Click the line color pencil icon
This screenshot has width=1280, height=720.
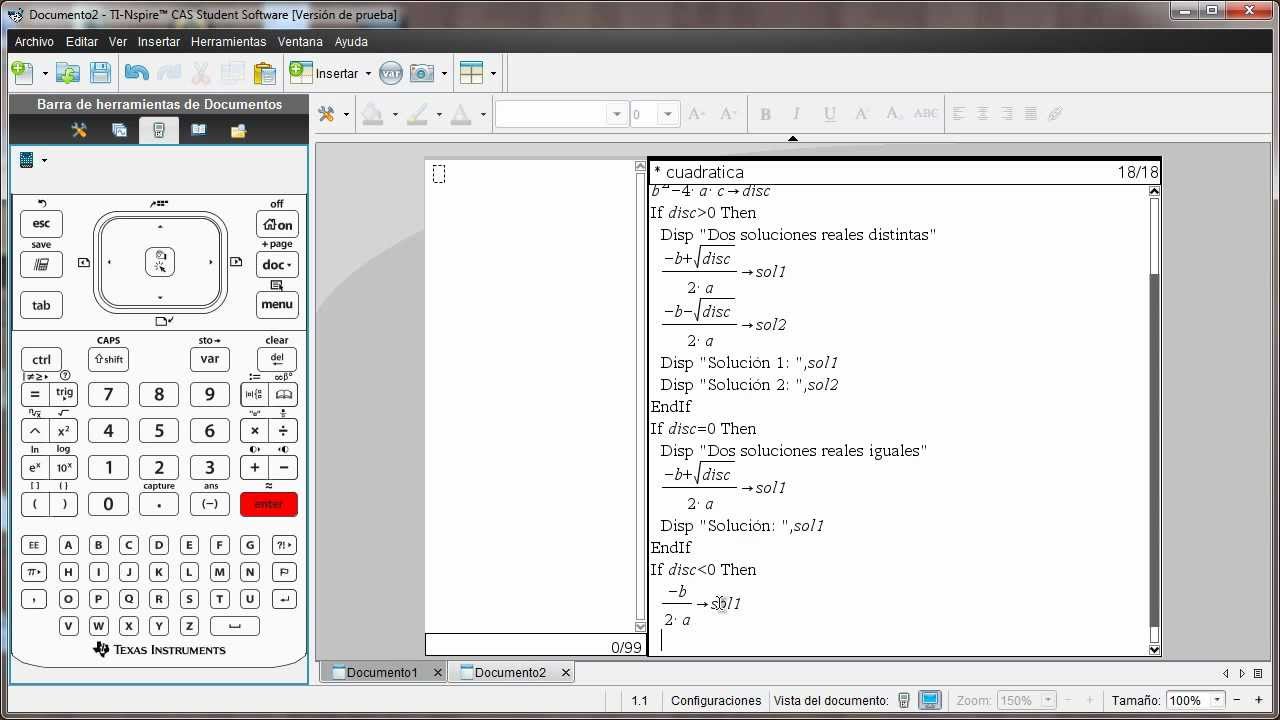(417, 114)
